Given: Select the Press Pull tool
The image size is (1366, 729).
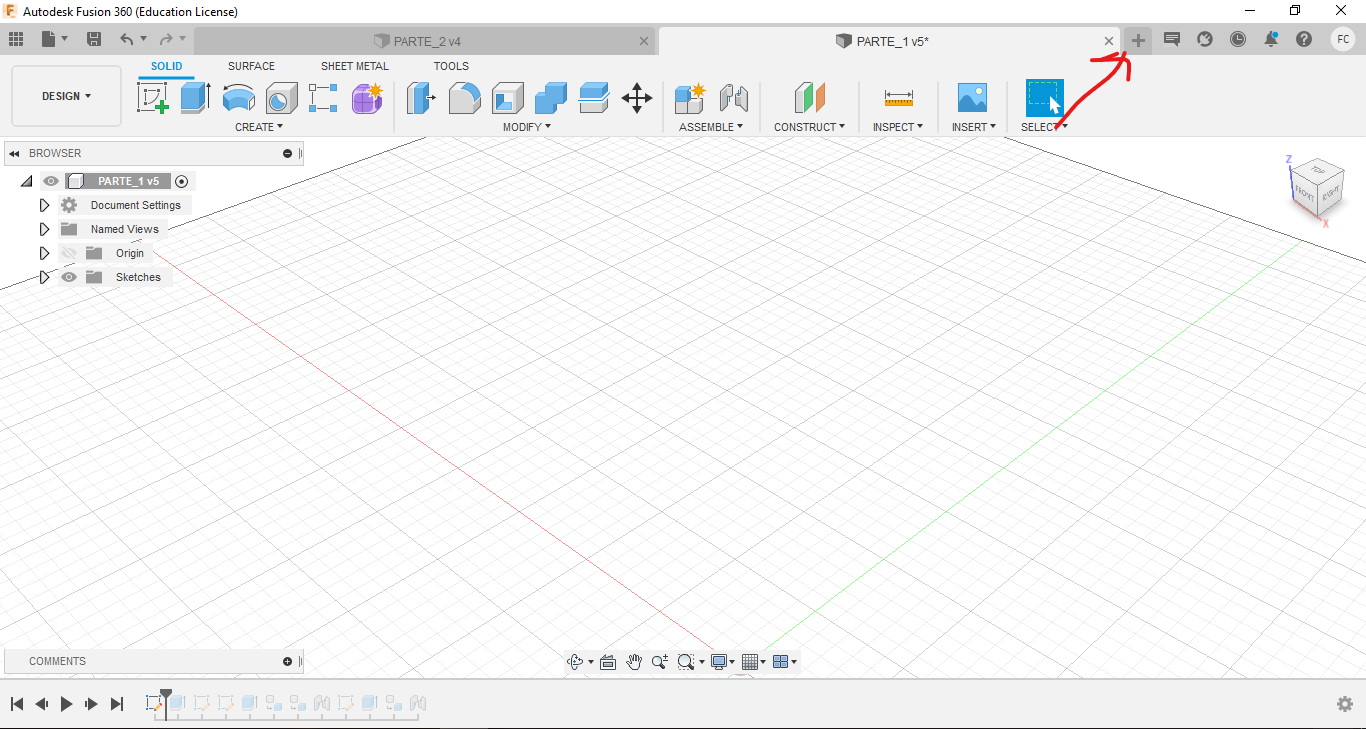Looking at the screenshot, I should (x=421, y=98).
